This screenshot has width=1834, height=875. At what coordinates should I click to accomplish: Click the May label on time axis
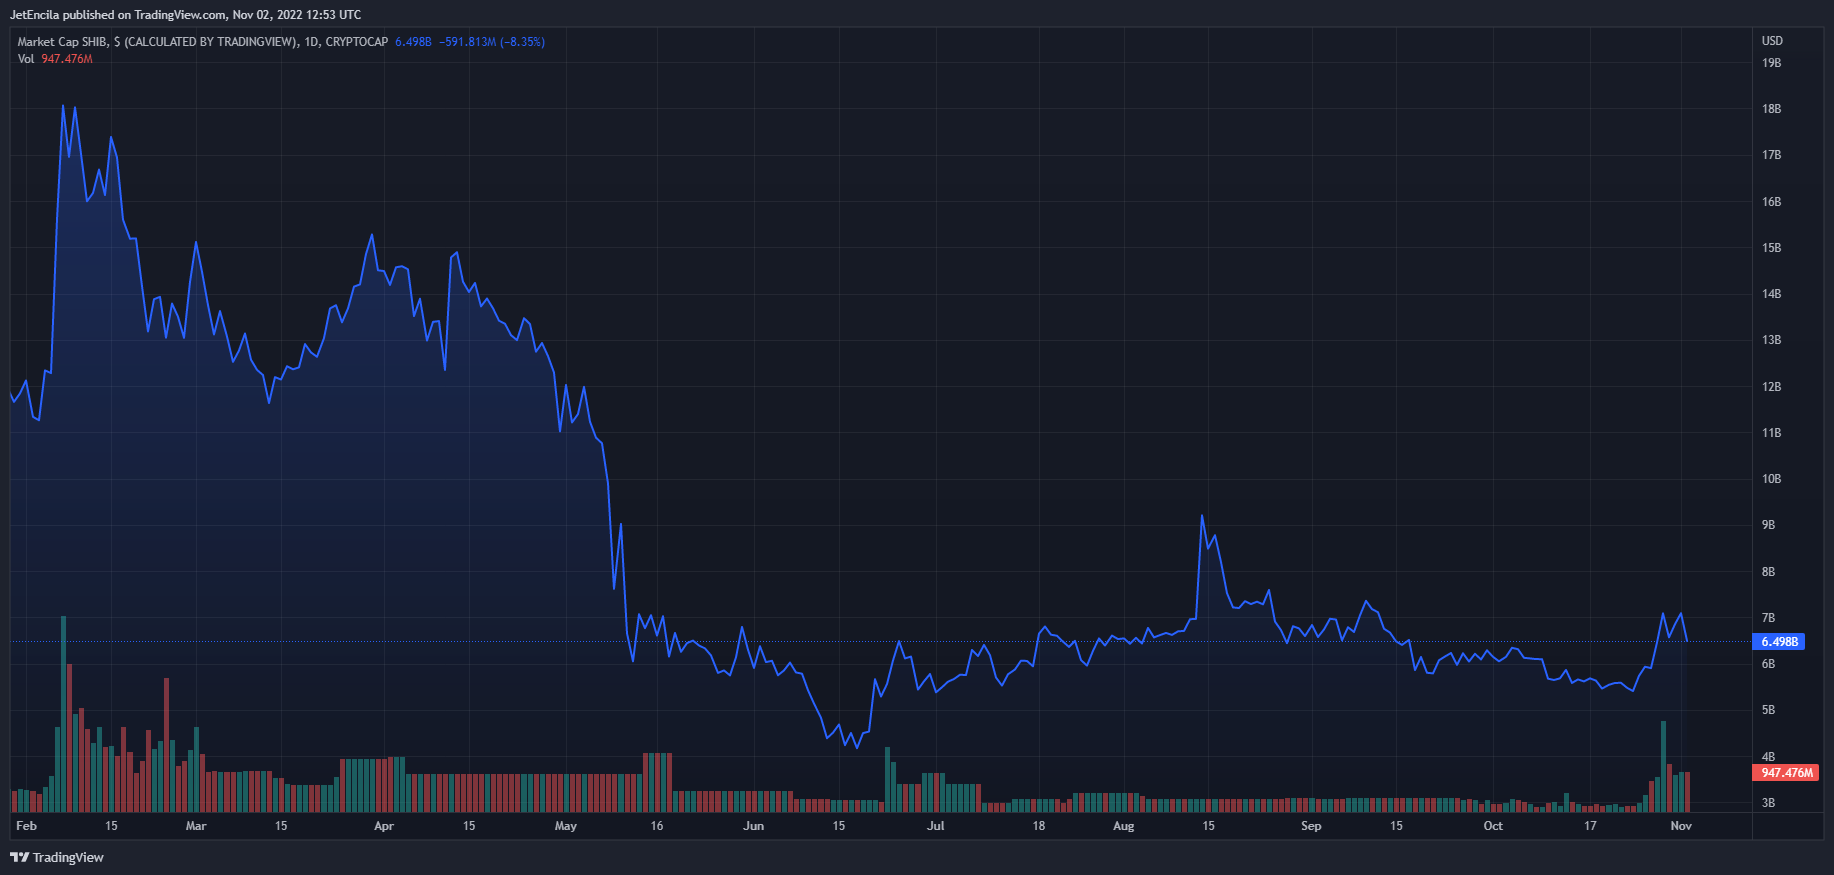point(566,826)
